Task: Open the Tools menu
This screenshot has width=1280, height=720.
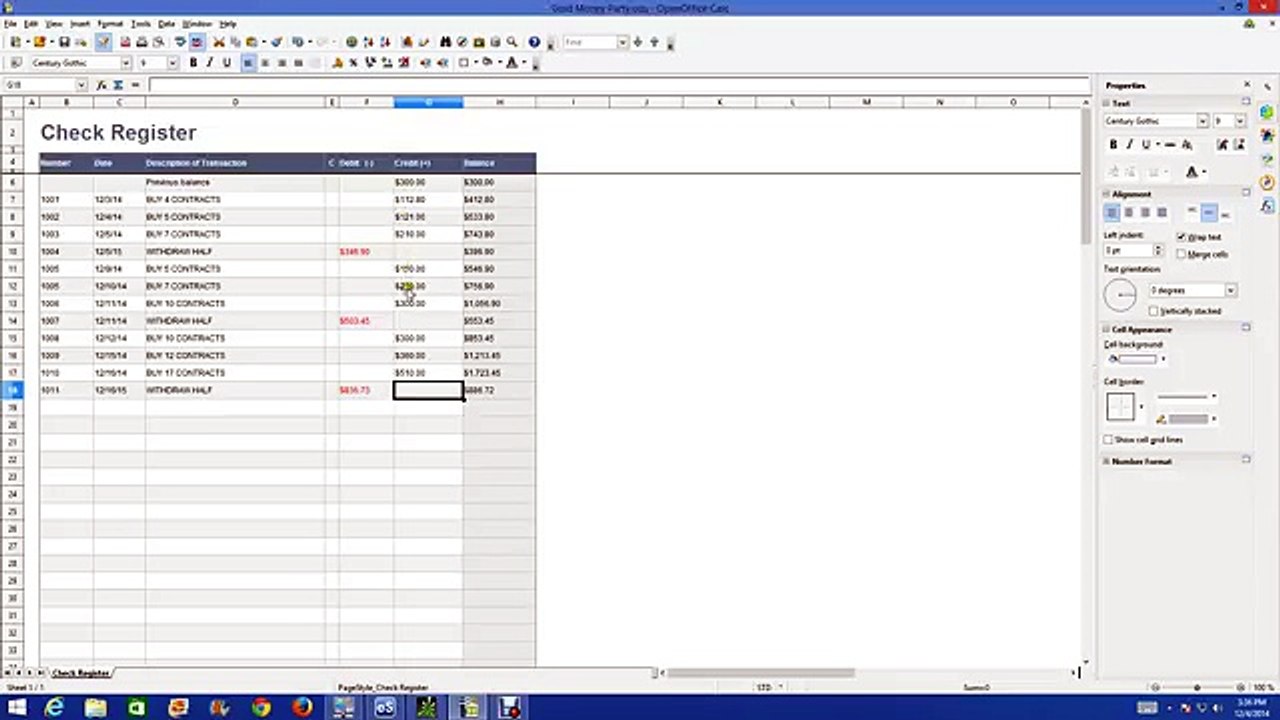Action: [141, 23]
